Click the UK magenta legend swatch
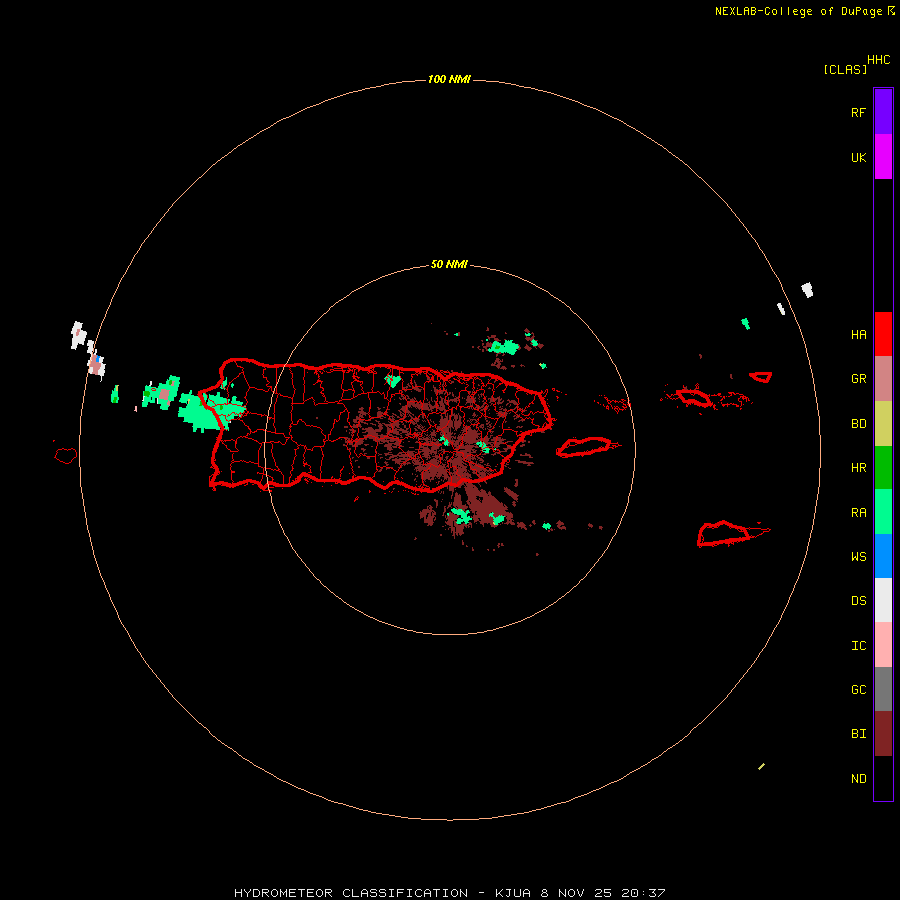900x900 pixels. 883,157
